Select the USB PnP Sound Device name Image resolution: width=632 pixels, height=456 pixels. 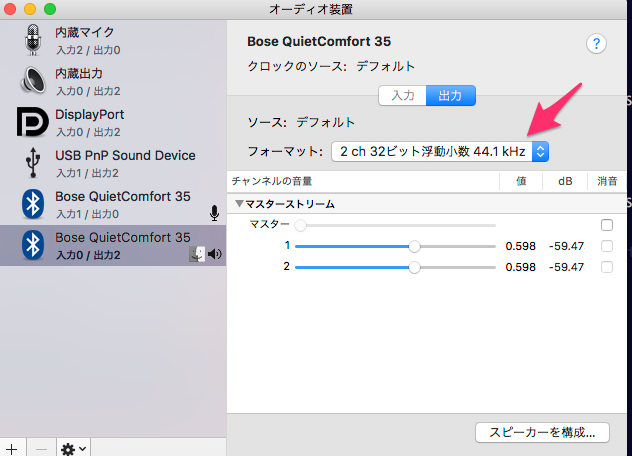[125, 156]
